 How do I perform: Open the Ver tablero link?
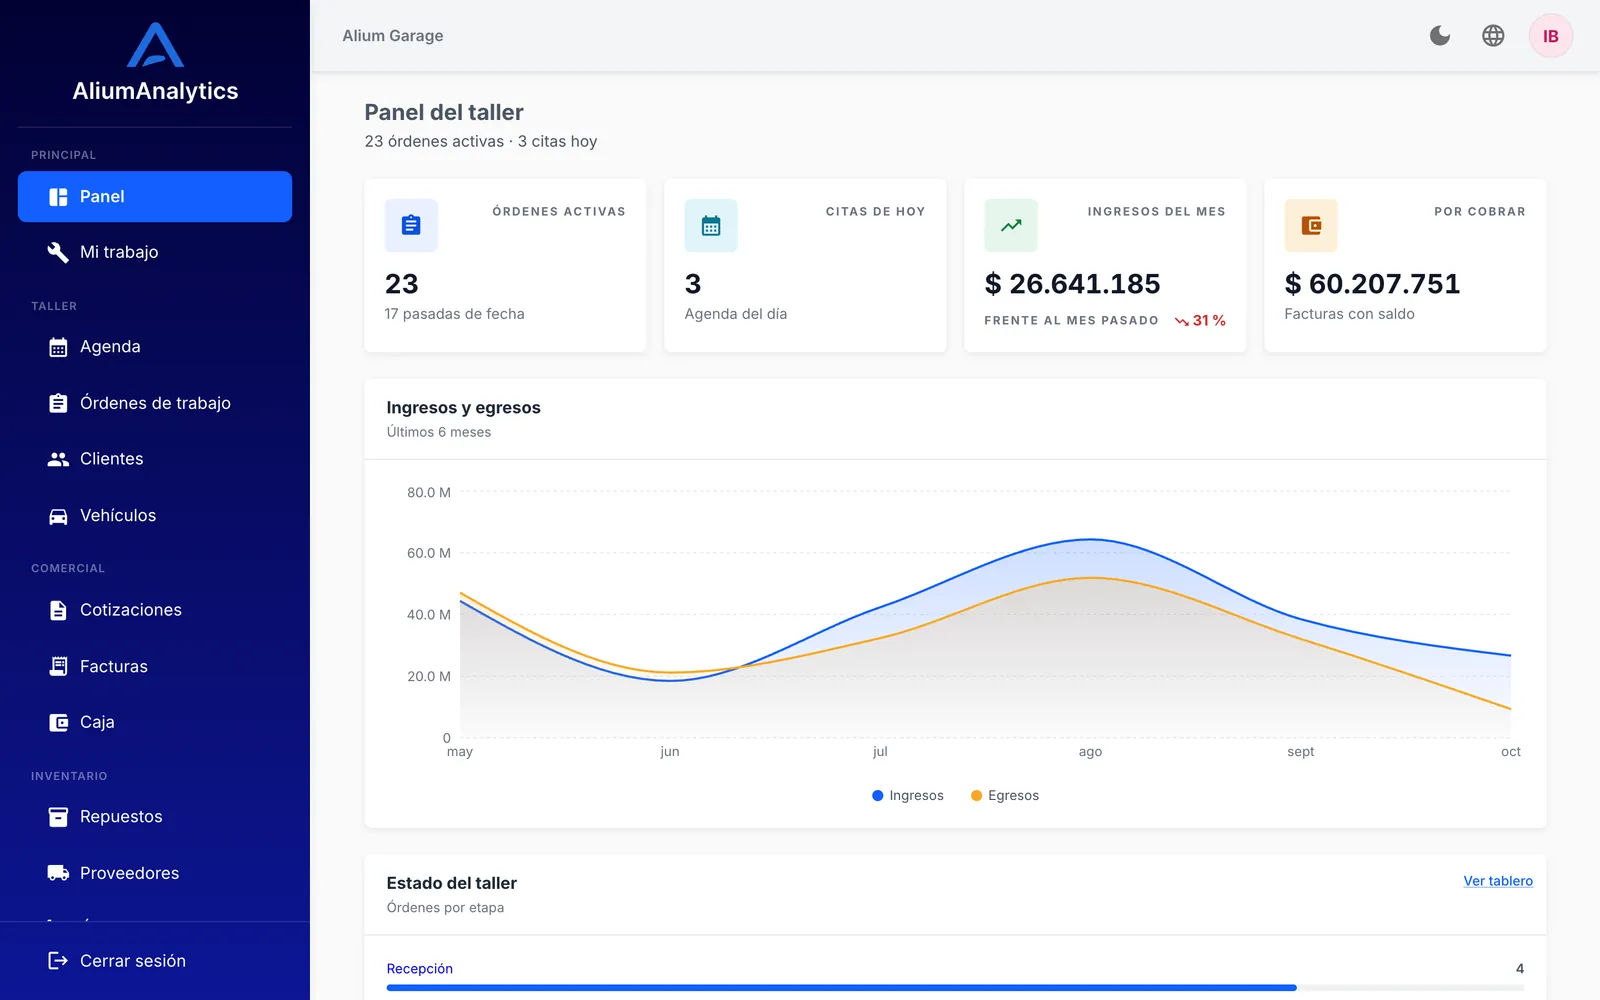1498,881
